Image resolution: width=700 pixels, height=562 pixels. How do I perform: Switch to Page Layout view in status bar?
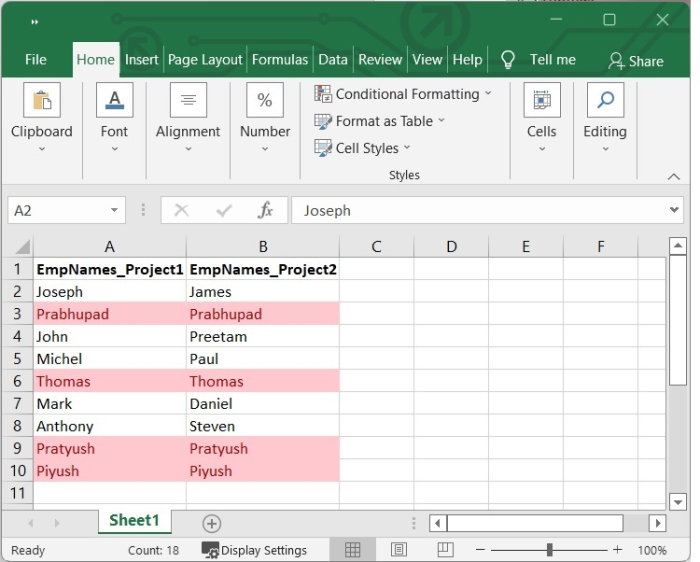(x=399, y=550)
